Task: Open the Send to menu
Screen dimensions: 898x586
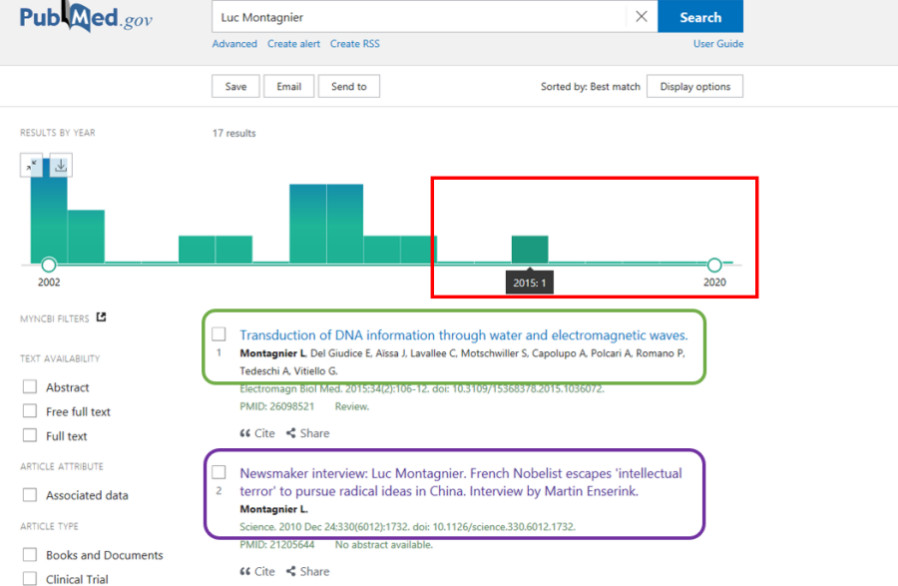Action: tap(348, 87)
